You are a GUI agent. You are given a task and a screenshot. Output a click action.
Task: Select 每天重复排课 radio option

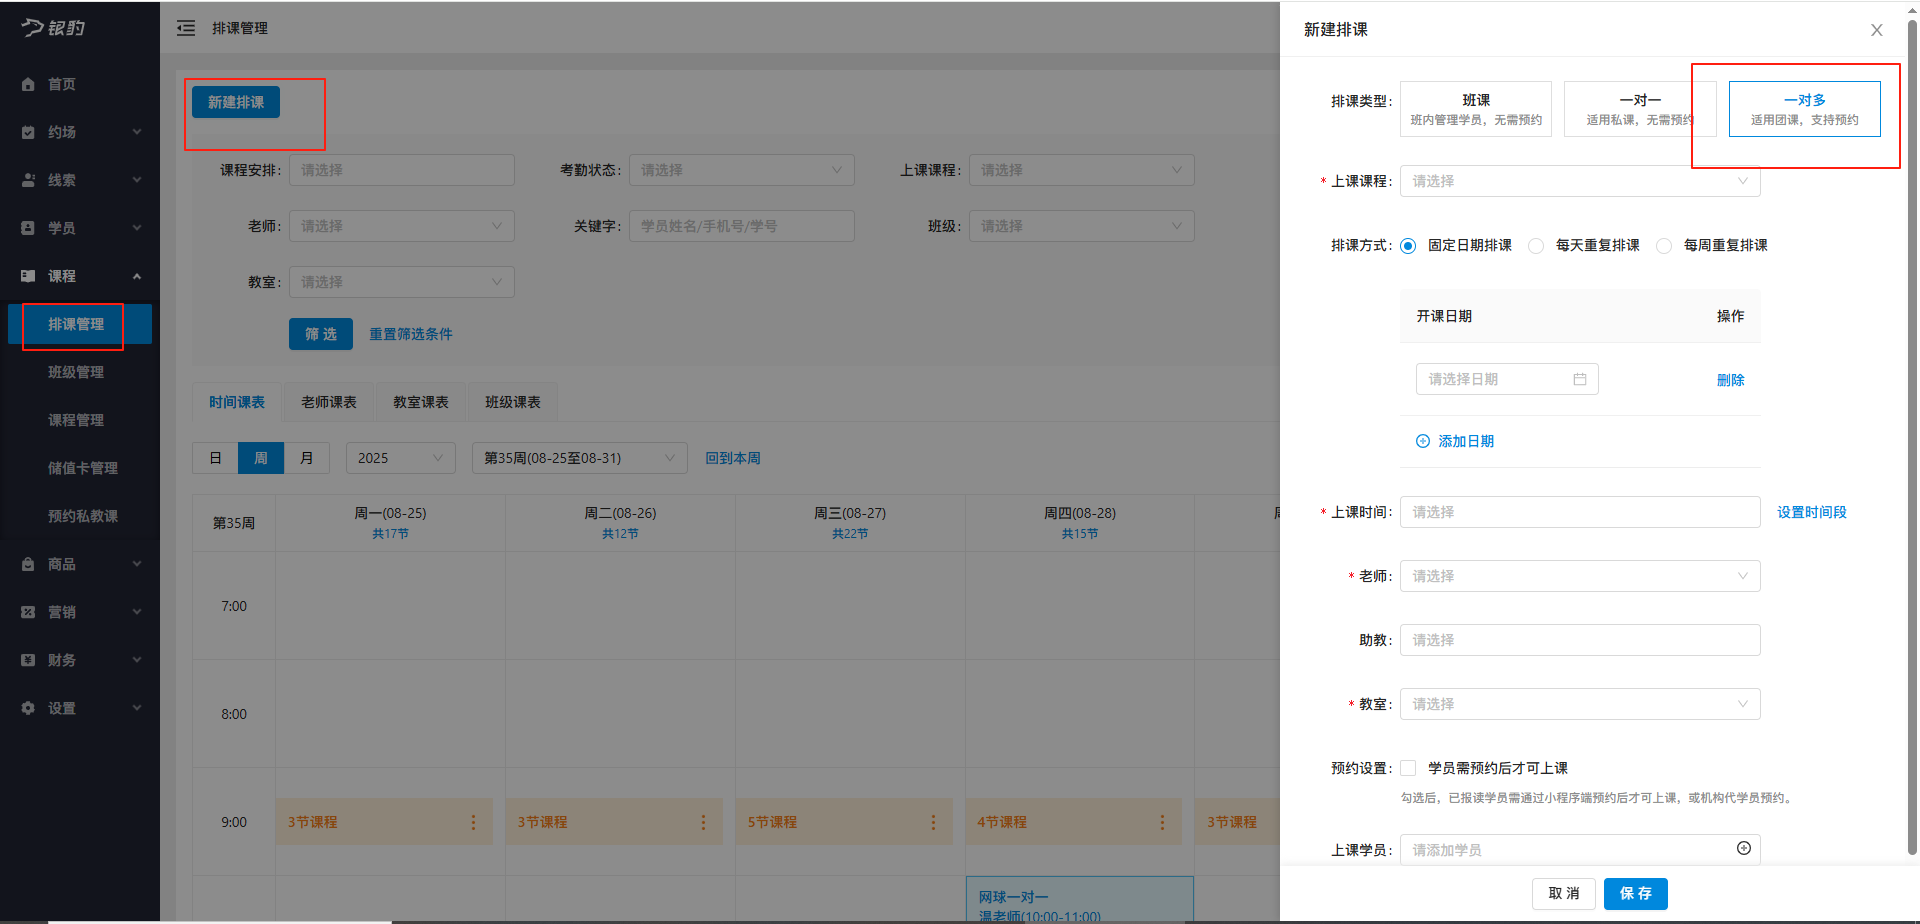coord(1536,245)
